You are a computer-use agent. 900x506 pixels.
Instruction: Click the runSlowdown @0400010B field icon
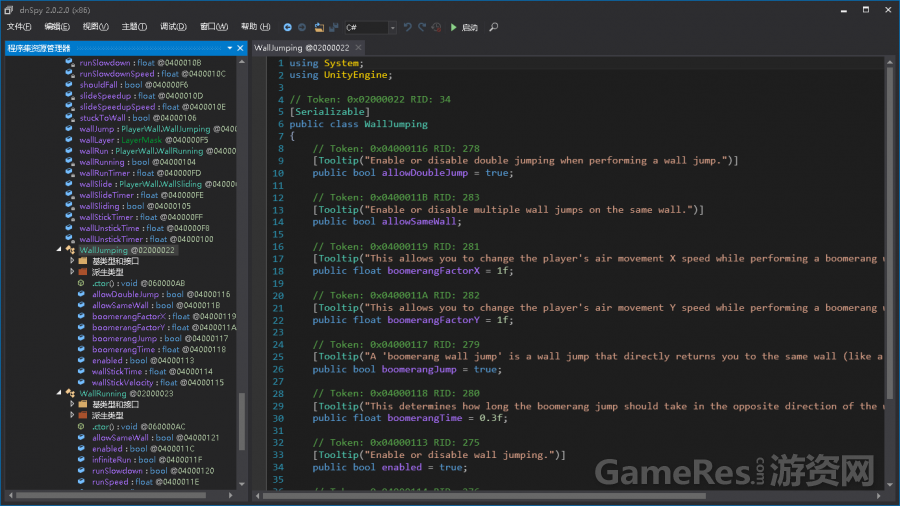click(x=69, y=63)
